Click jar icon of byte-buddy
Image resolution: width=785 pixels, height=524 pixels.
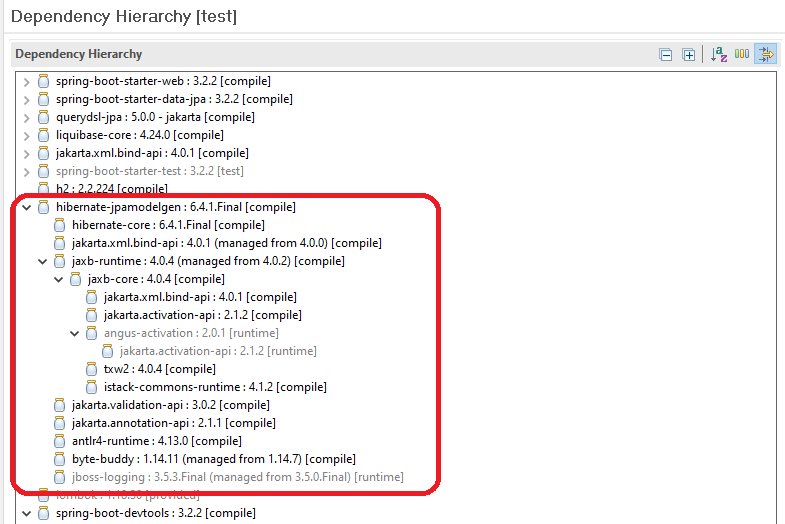[x=60, y=459]
